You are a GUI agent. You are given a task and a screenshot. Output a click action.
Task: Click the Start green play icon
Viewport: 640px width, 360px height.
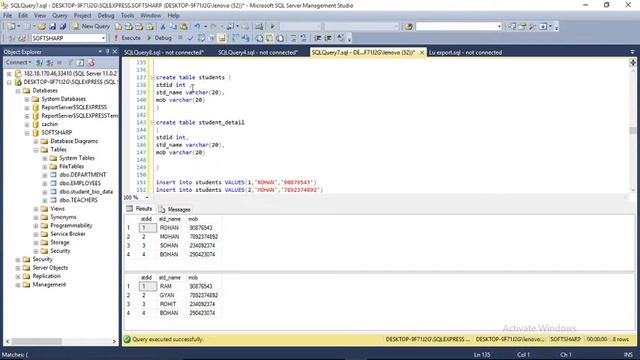click(x=272, y=27)
